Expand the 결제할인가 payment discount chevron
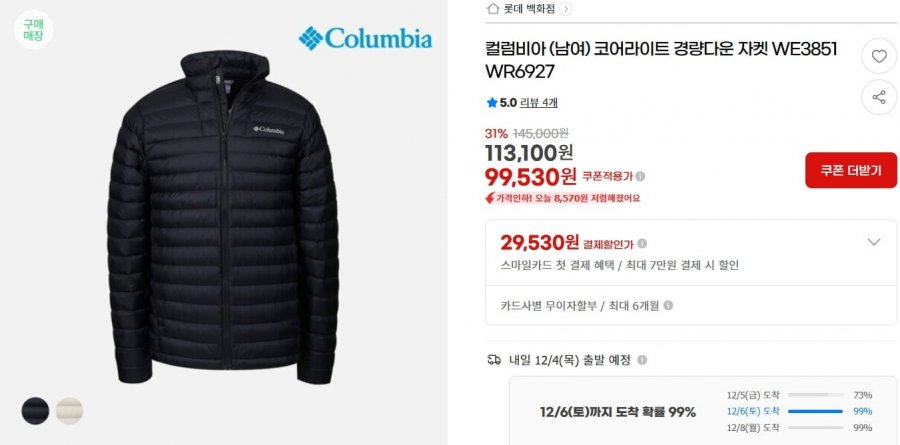The width and height of the screenshot is (900, 445). click(x=874, y=242)
